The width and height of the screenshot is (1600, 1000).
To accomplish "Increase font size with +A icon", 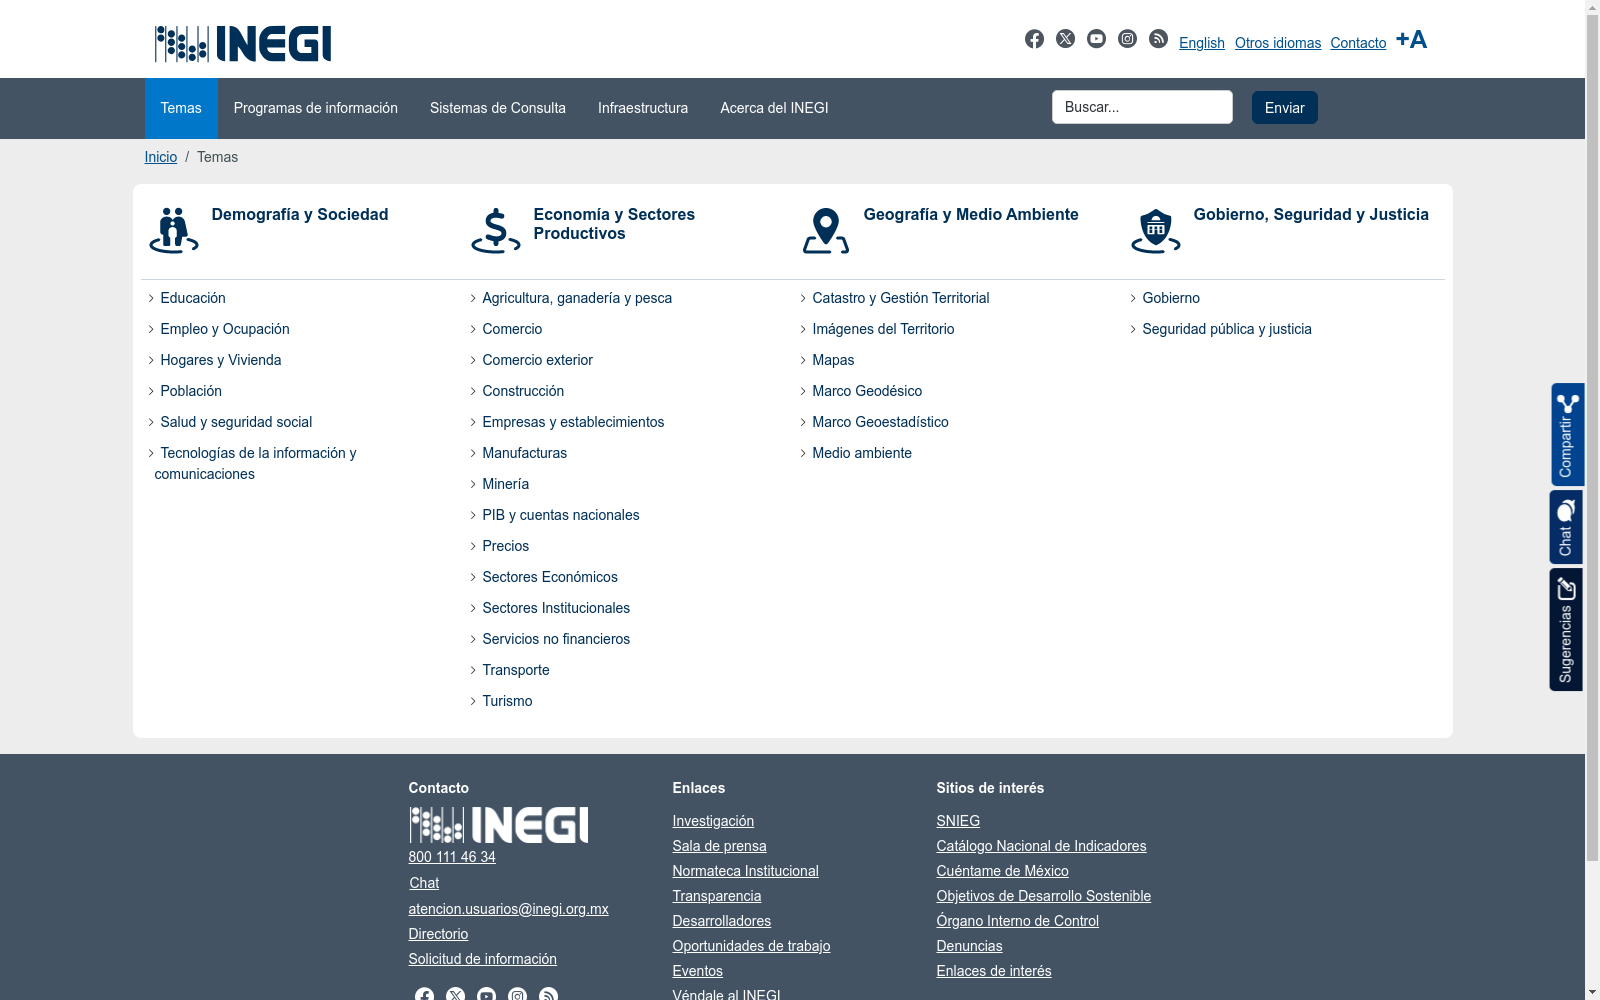I will point(1411,39).
